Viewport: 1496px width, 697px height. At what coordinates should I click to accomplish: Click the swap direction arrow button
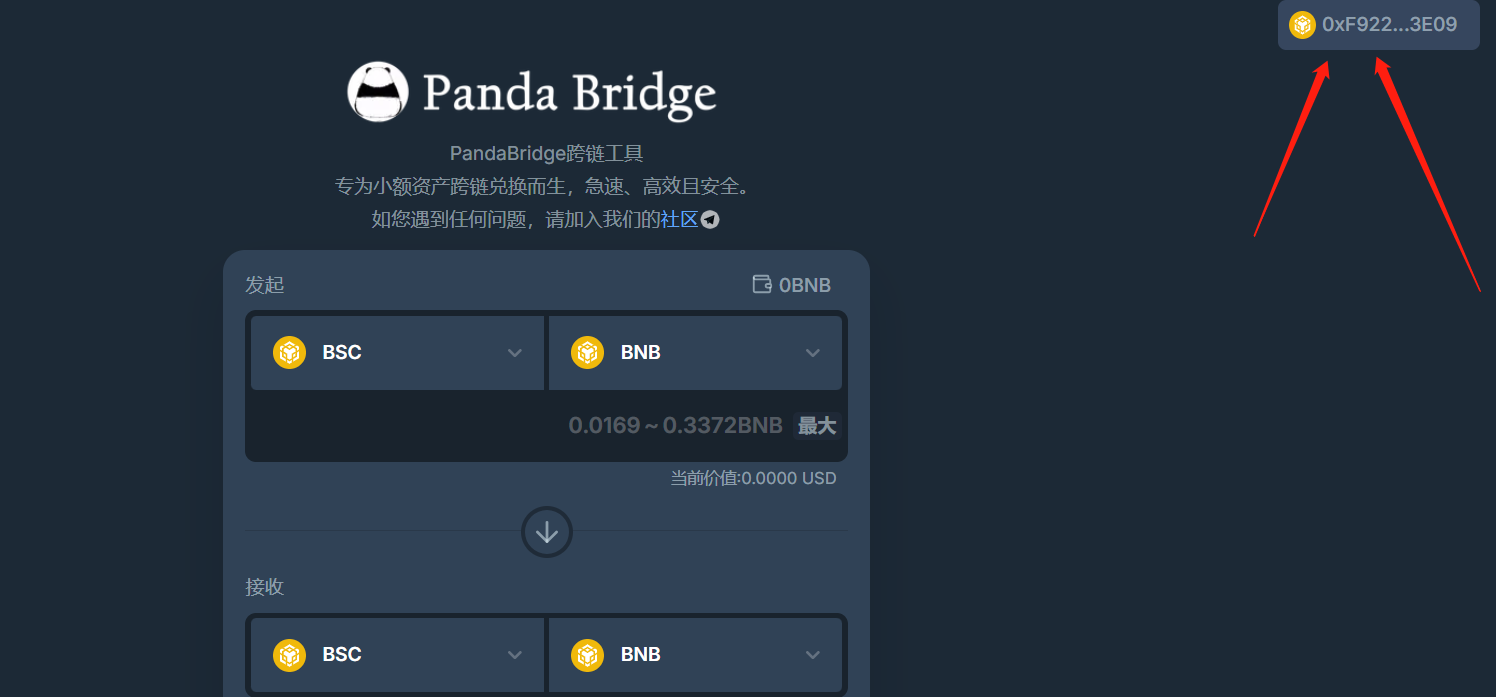pyautogui.click(x=547, y=532)
